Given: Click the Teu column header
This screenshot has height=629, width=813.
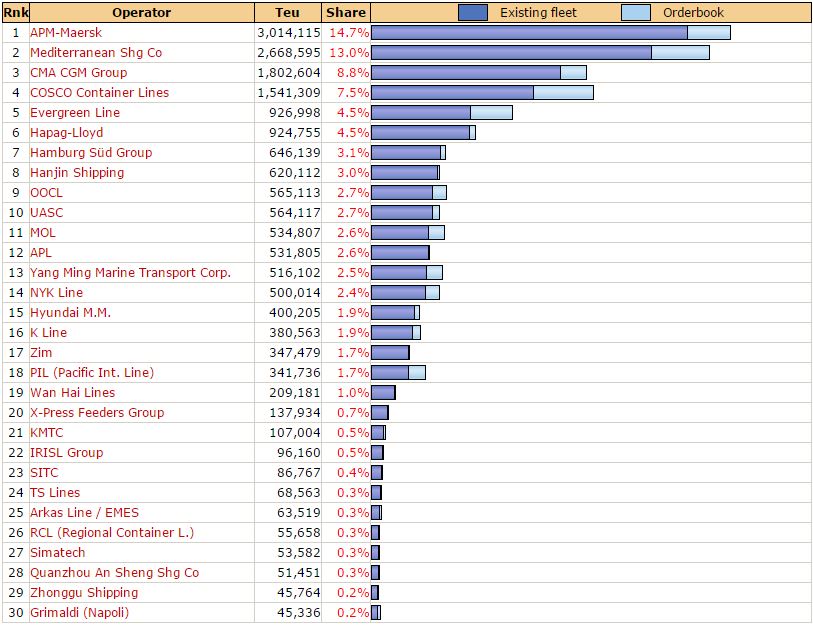Looking at the screenshot, I should (x=288, y=13).
